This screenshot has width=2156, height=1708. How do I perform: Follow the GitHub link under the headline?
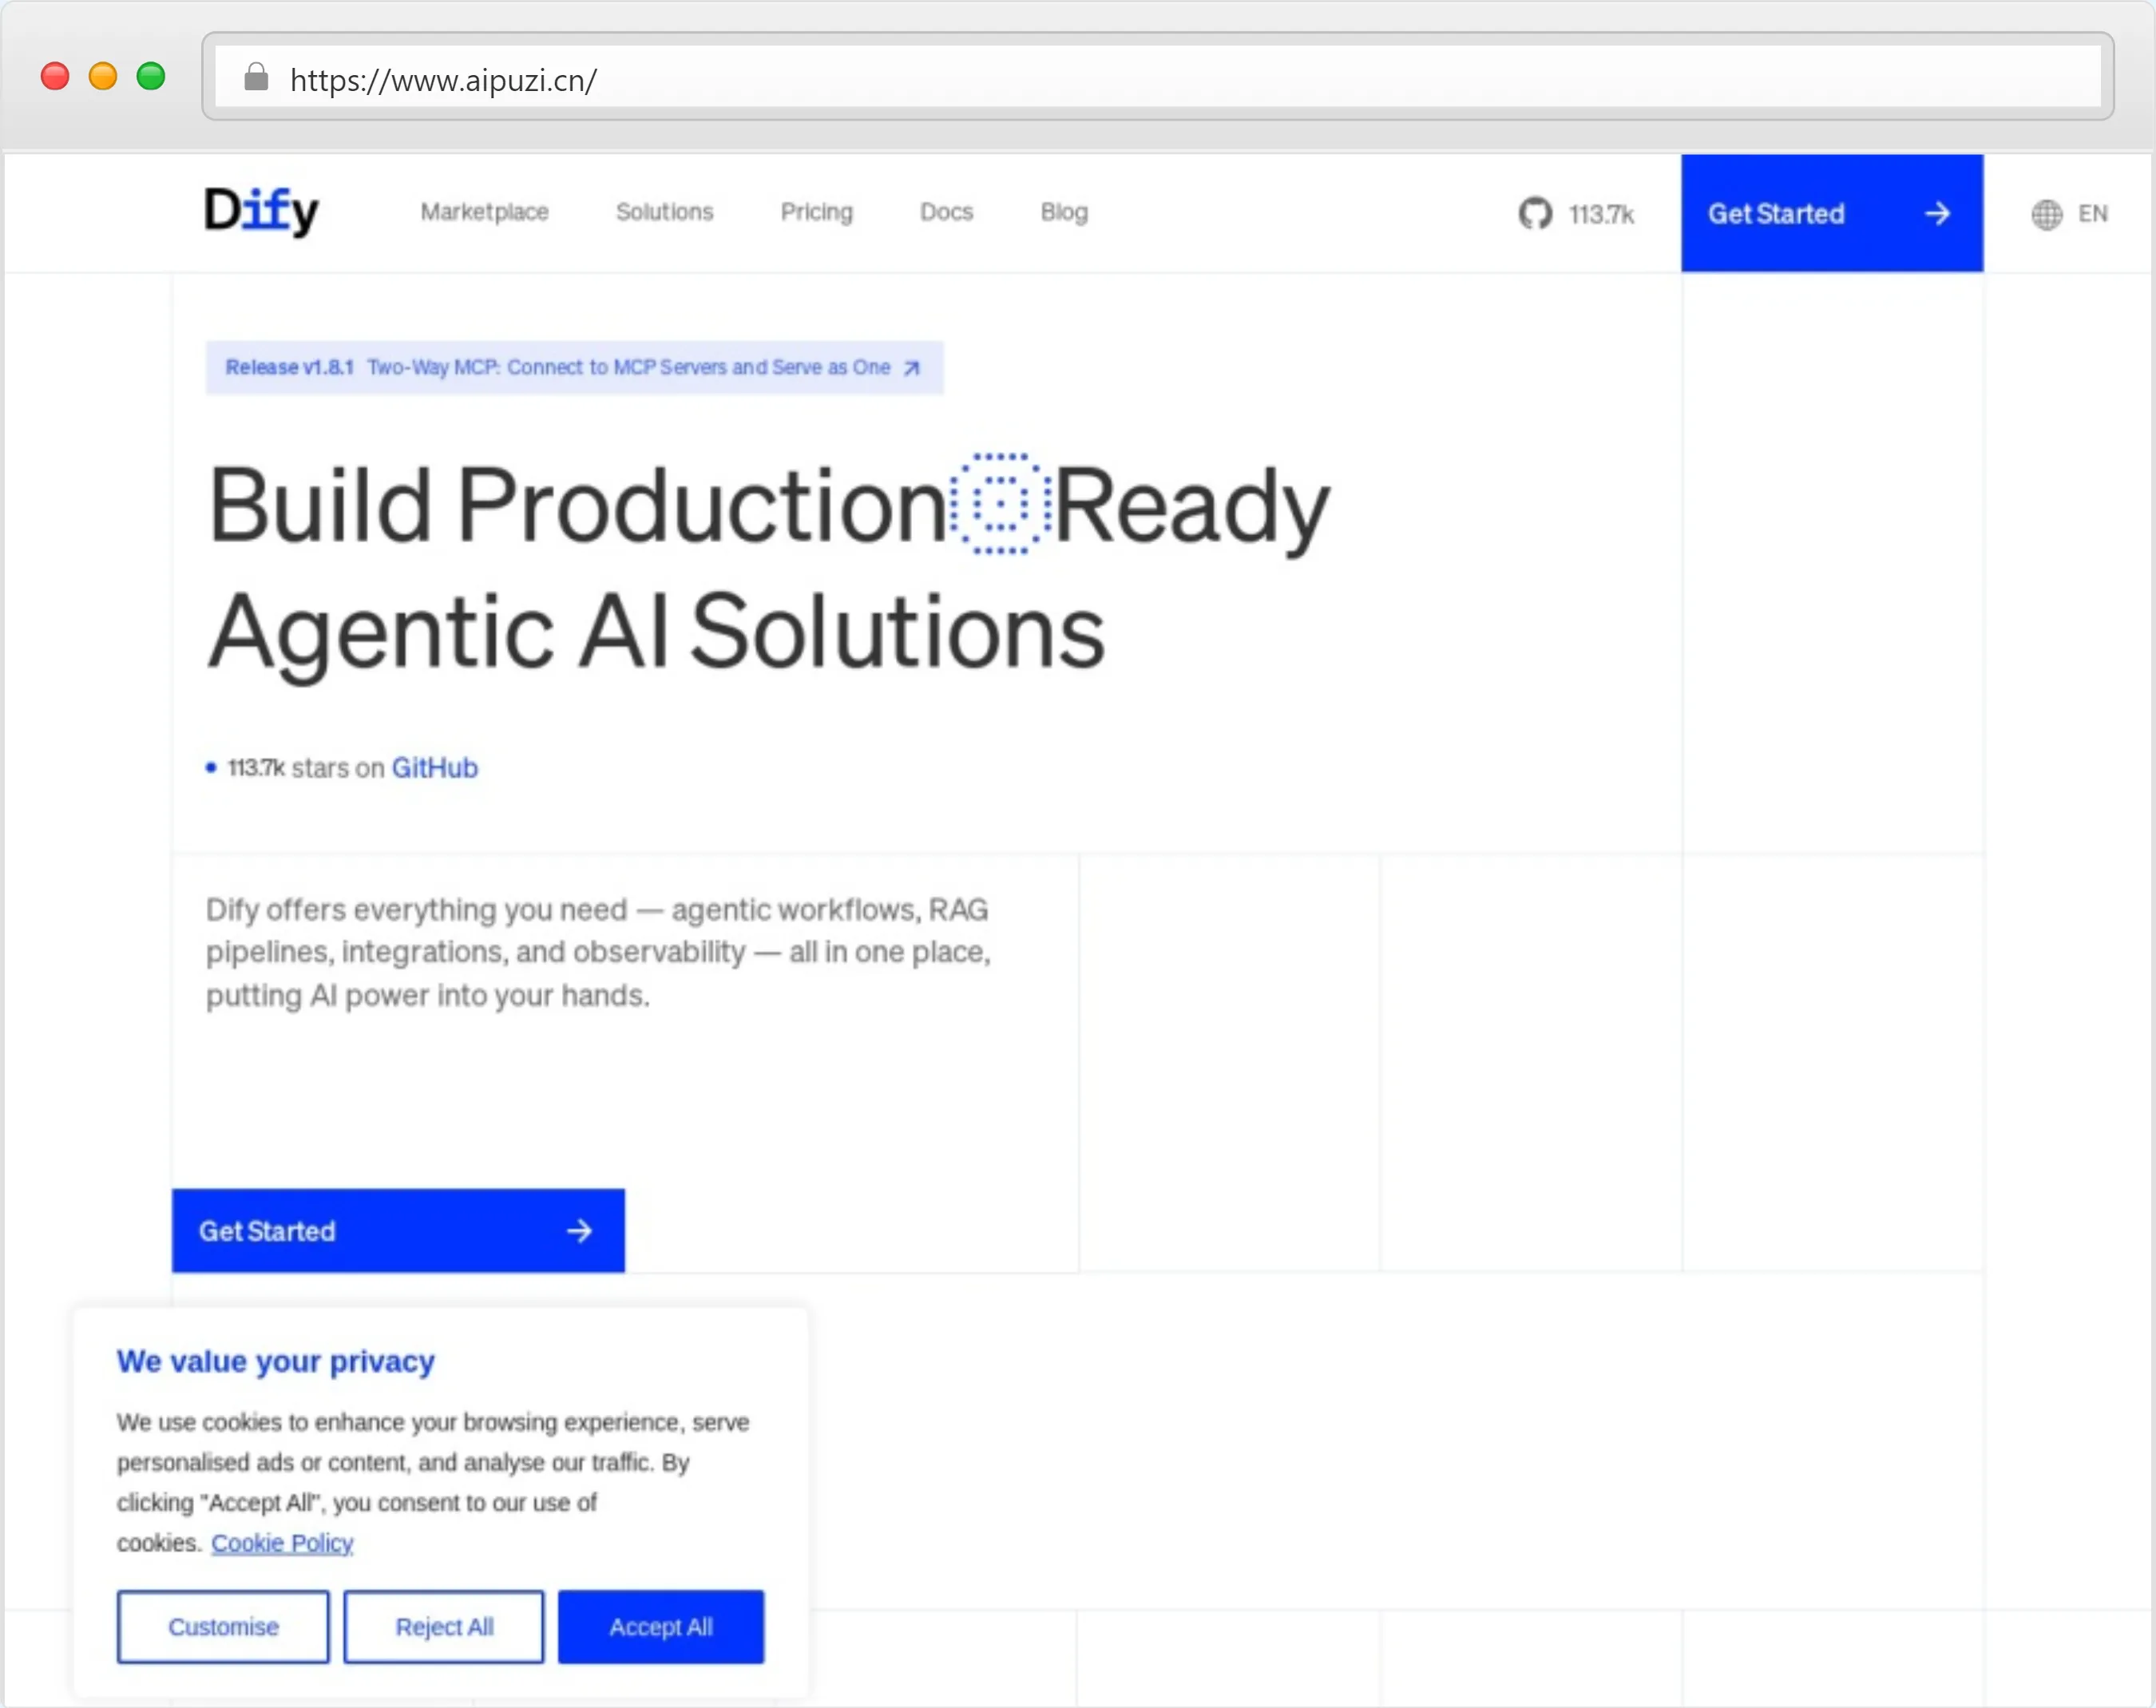tap(434, 768)
